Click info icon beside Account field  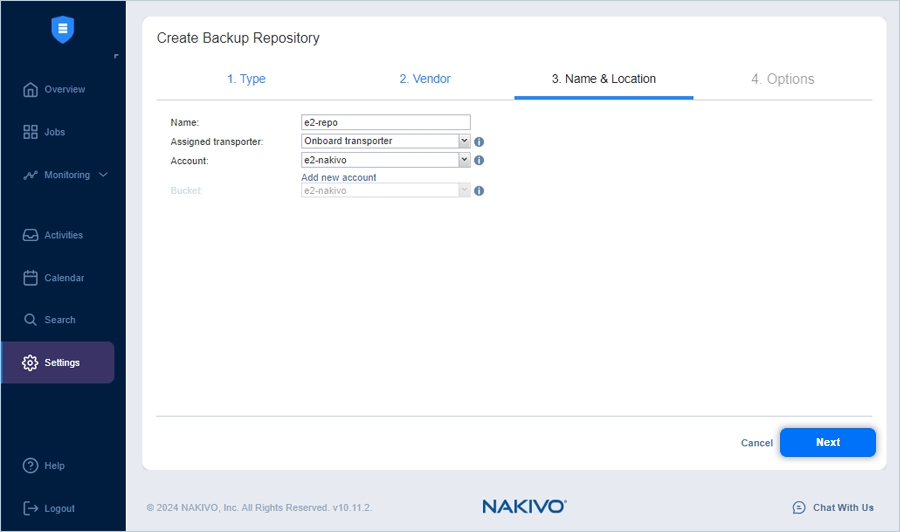click(x=479, y=161)
